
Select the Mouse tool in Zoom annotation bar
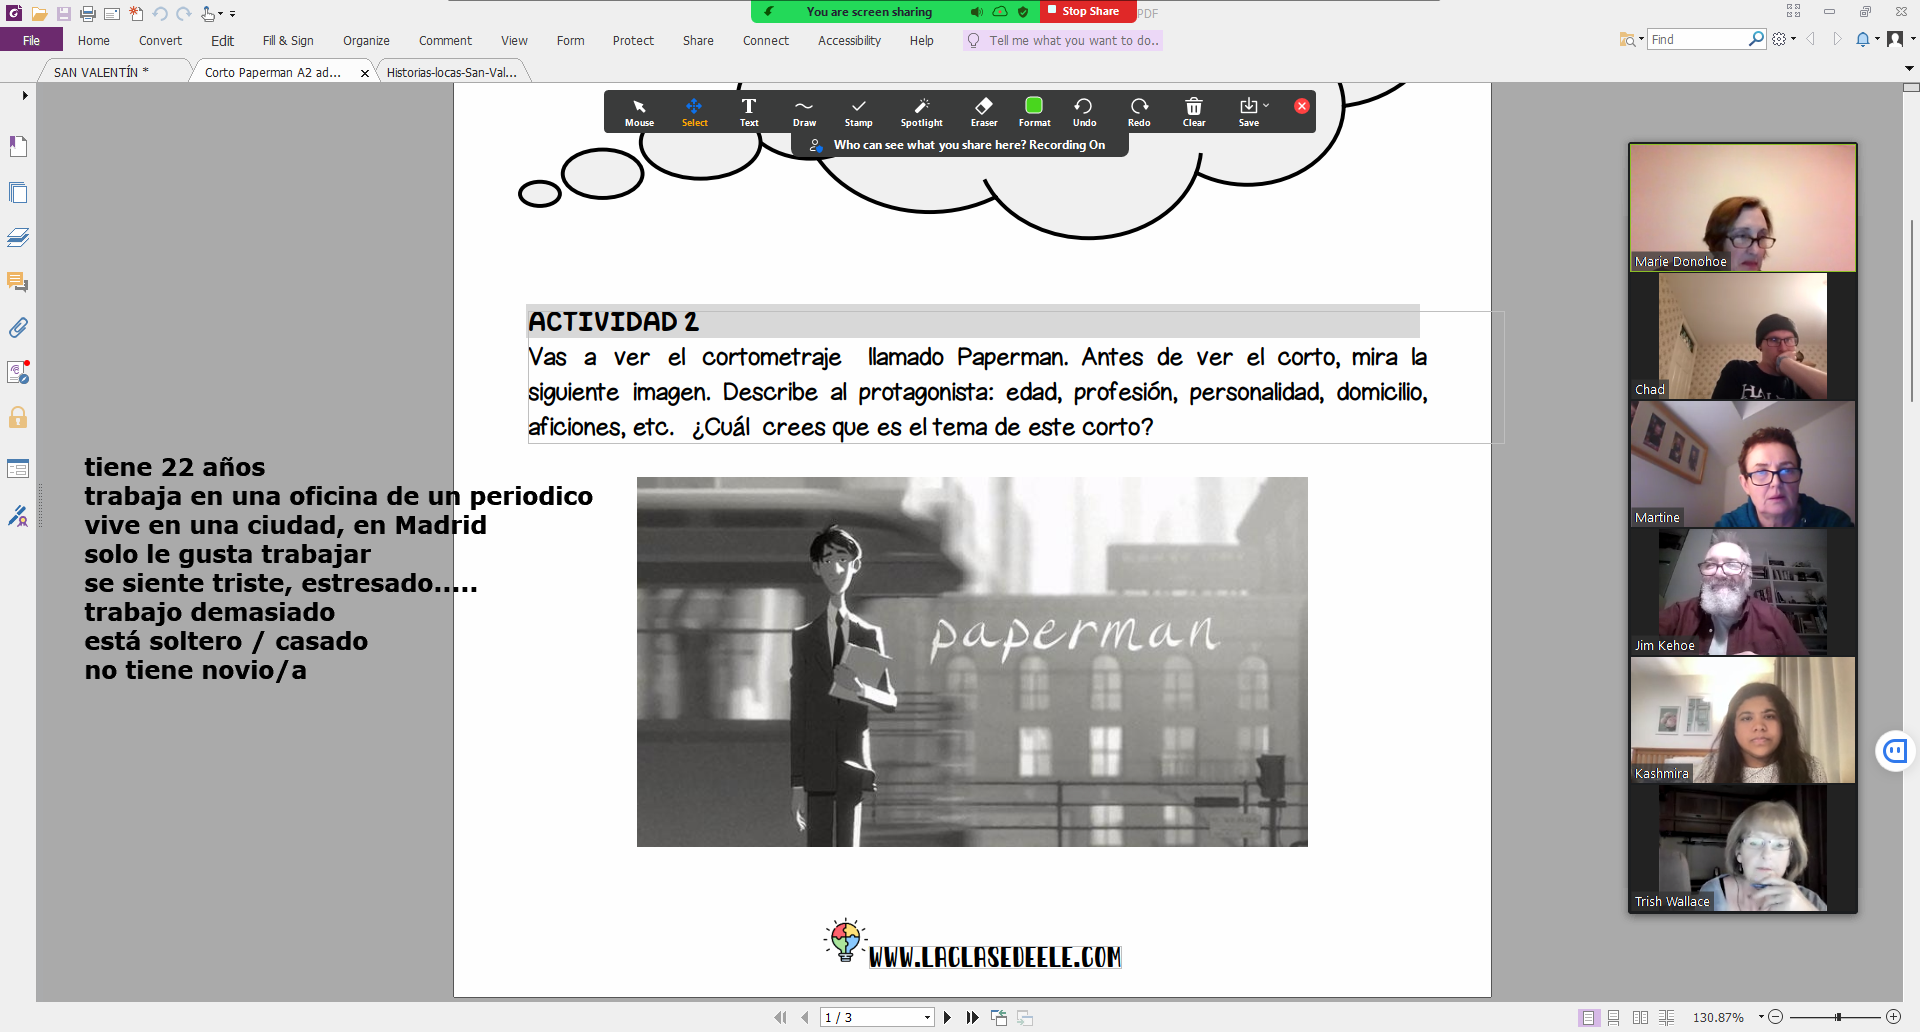click(x=639, y=112)
